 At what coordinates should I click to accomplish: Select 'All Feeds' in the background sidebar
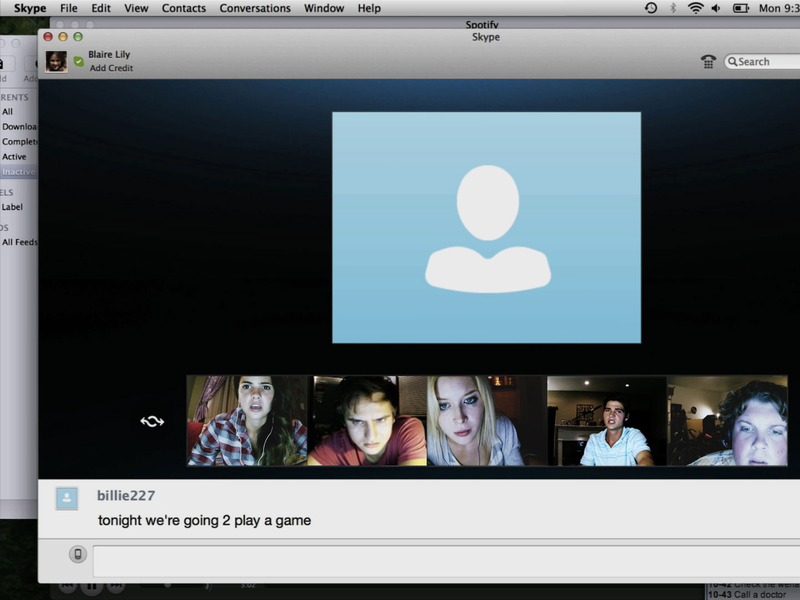pyautogui.click(x=19, y=242)
